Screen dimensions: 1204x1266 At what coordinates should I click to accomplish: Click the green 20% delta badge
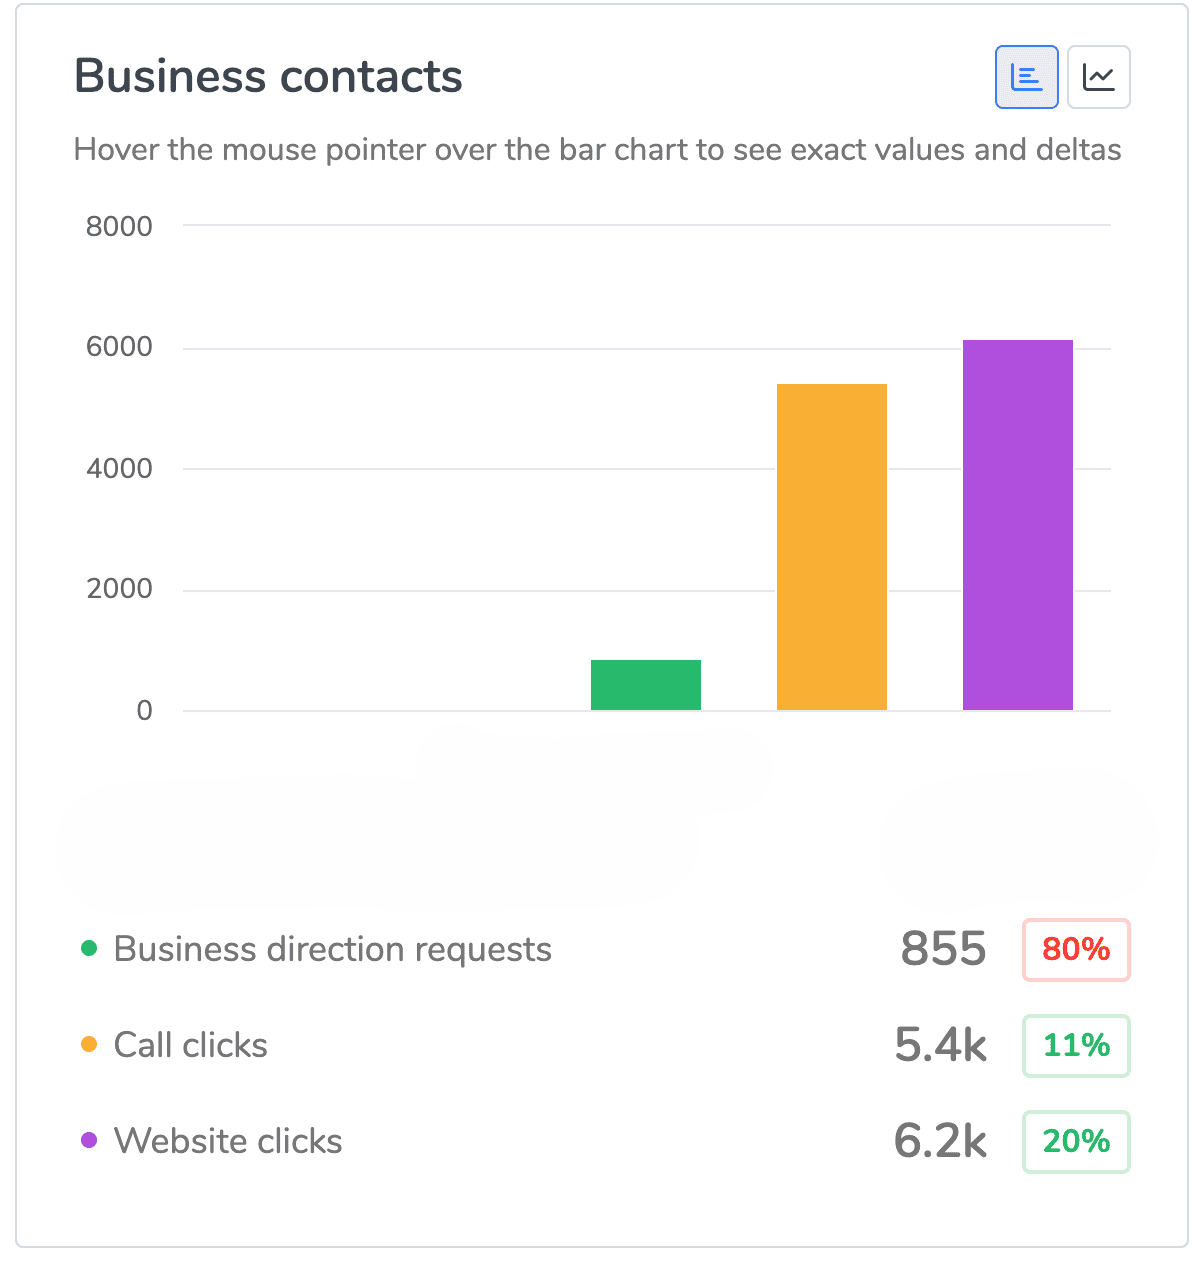coord(1076,1141)
